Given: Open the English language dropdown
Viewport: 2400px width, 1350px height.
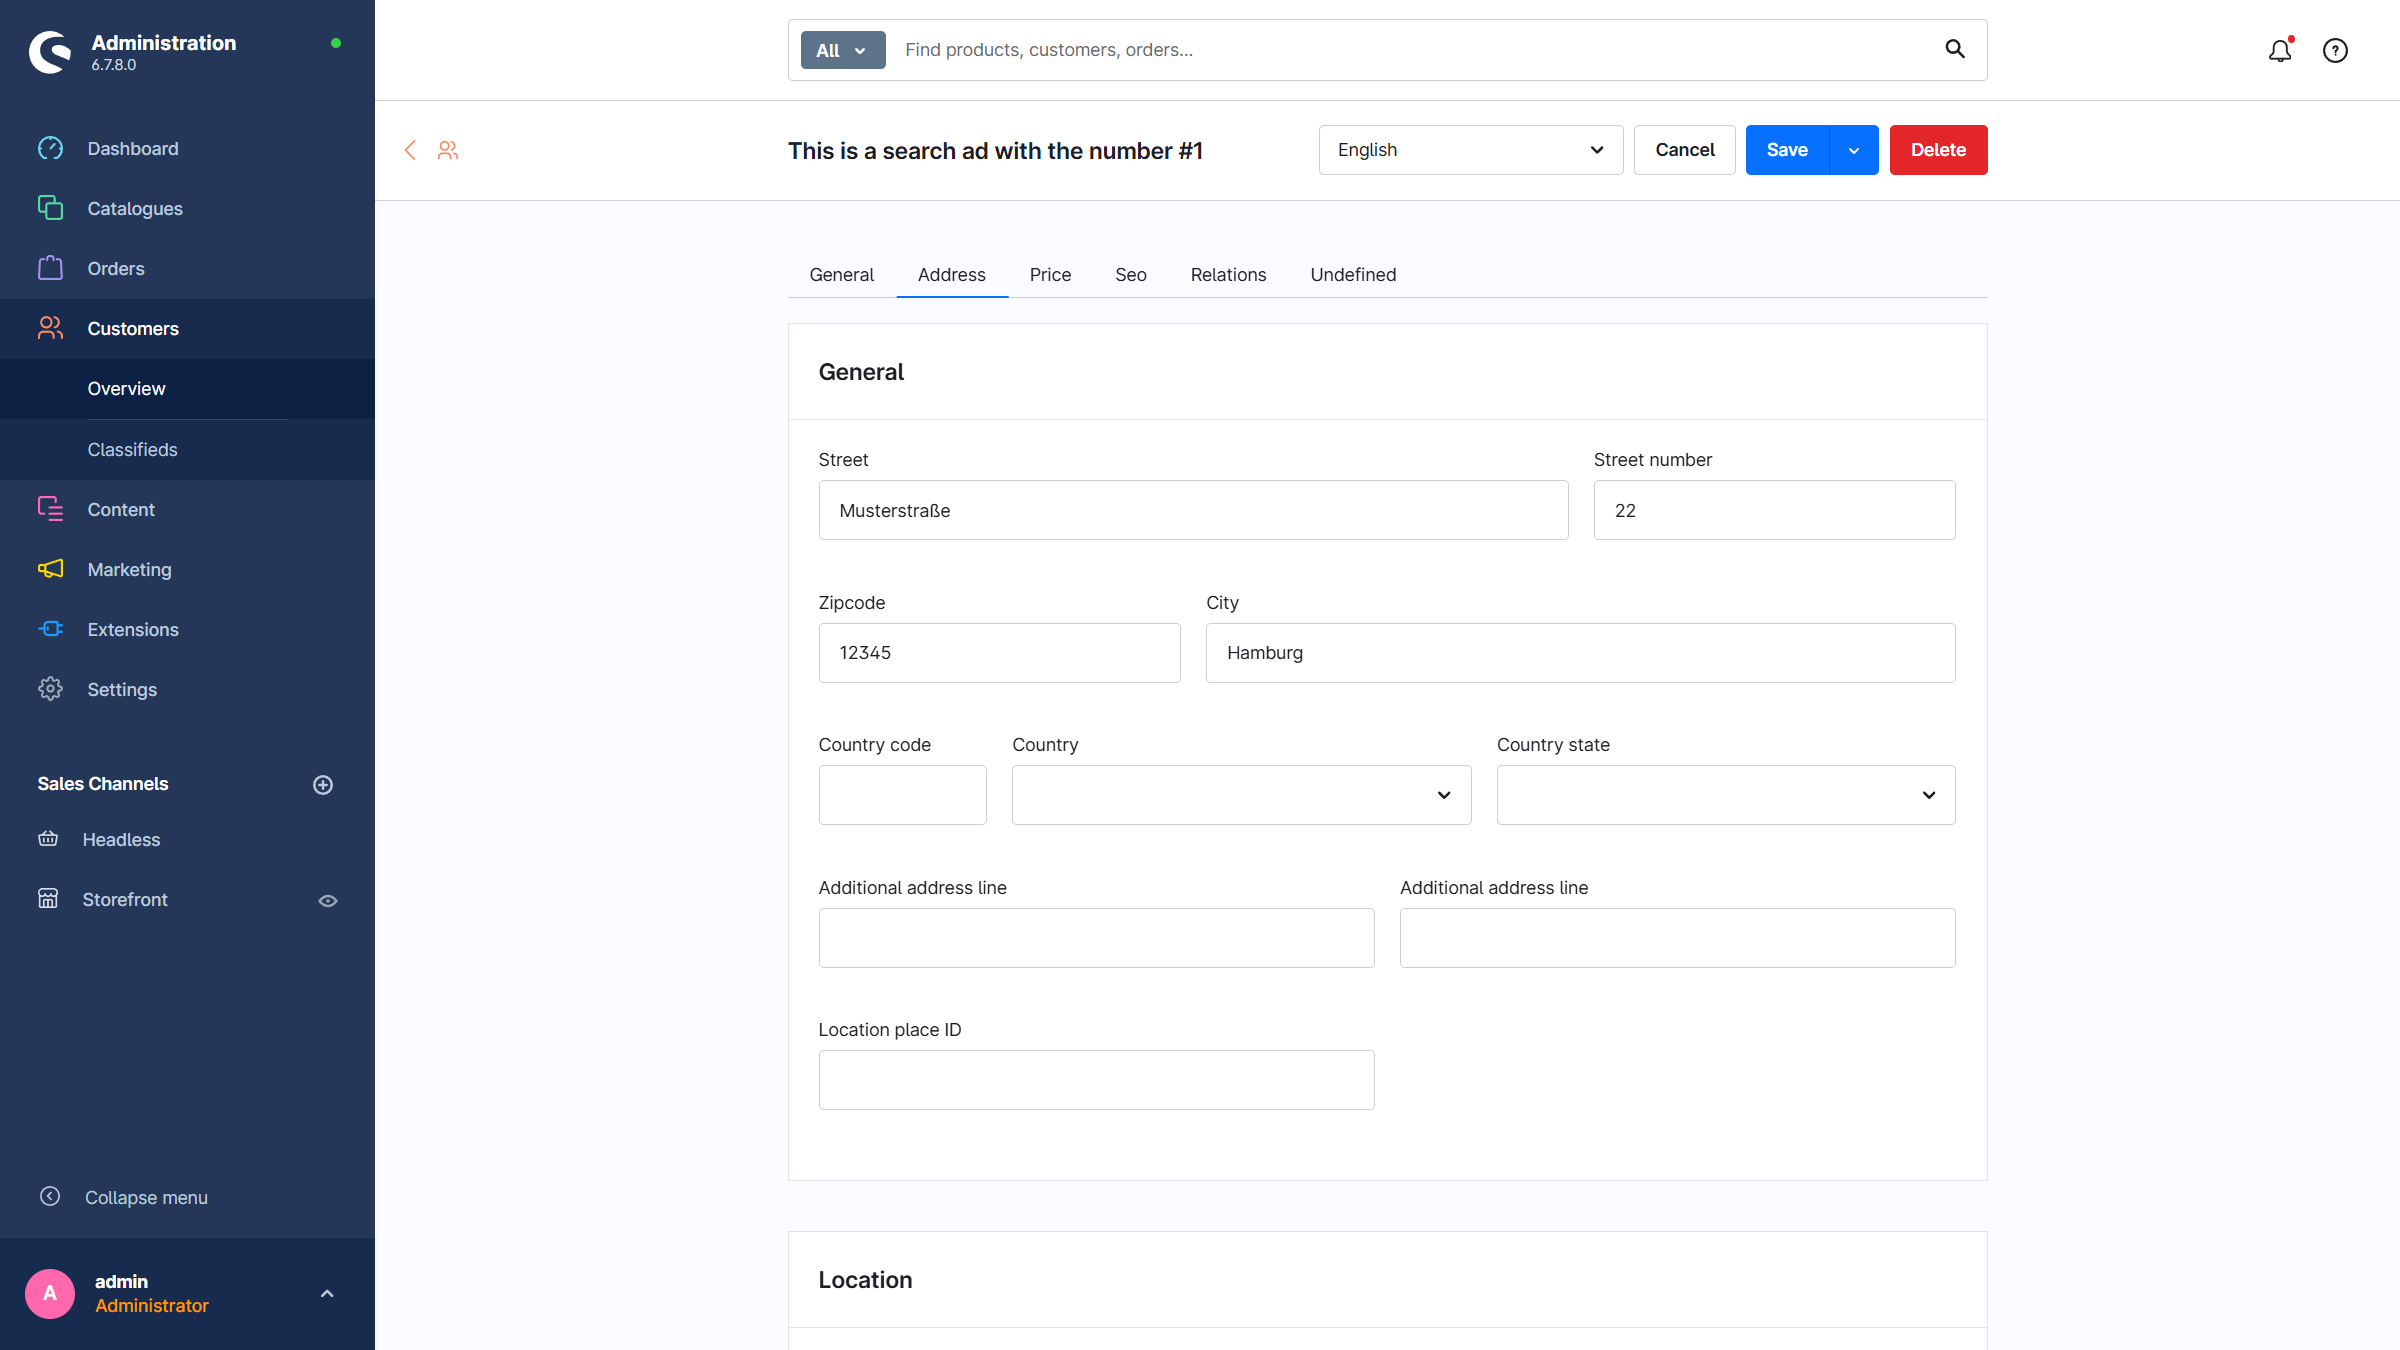Looking at the screenshot, I should 1470,150.
